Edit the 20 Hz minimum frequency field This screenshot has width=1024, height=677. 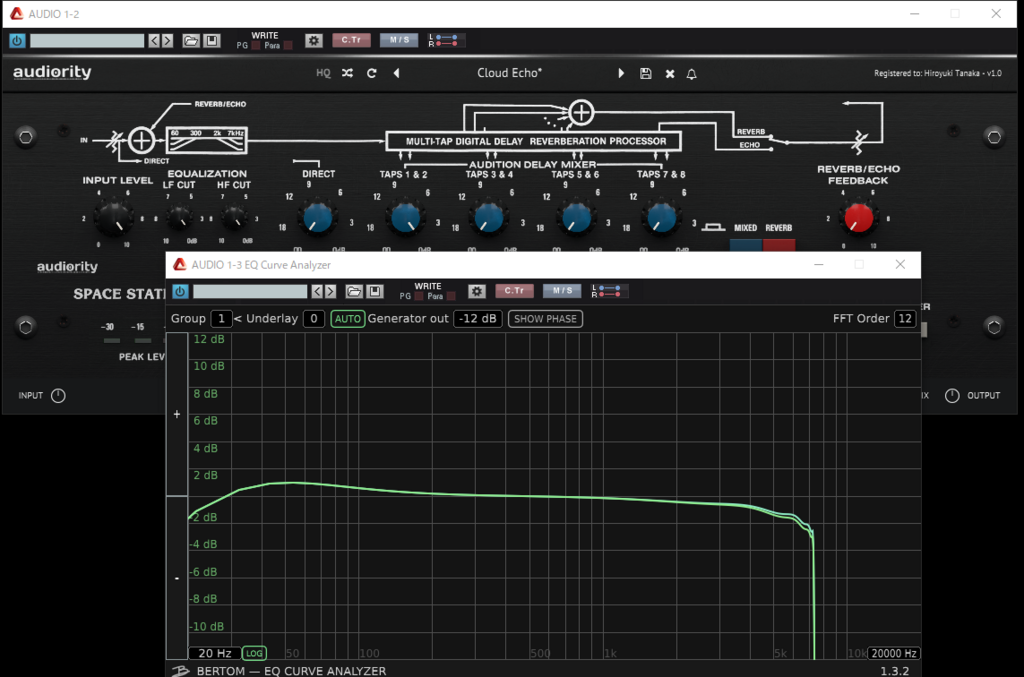[214, 653]
